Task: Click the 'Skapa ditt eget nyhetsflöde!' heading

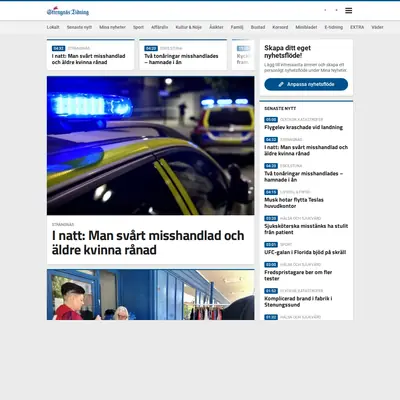Action: 287,52
